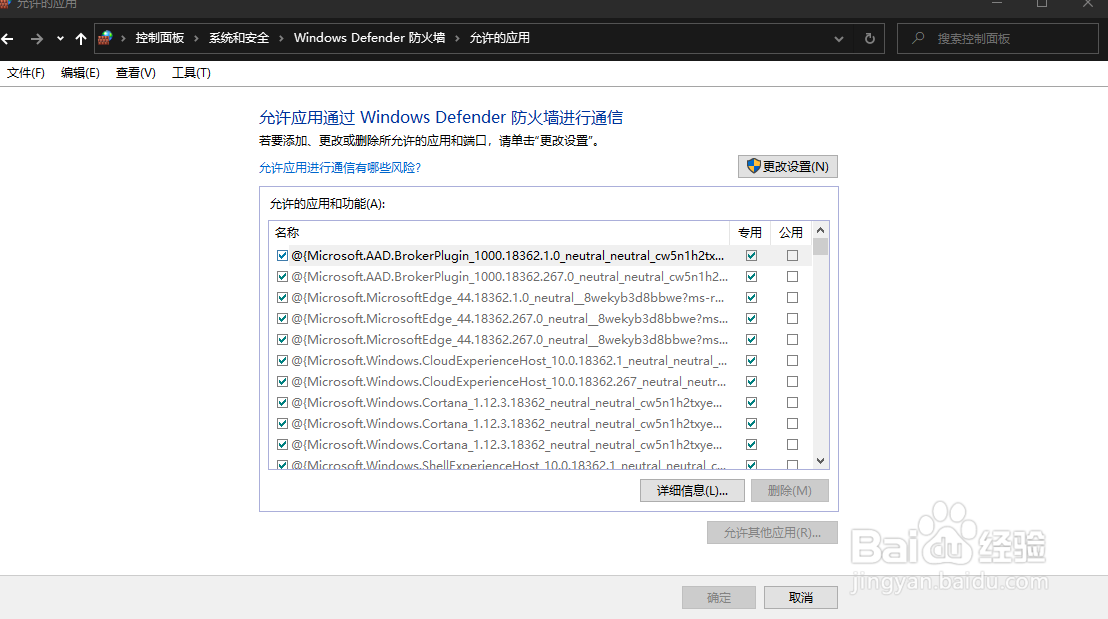Toggle 专用 for BrokerPlugin 1000.18362.1.0
The image size is (1108, 619).
pos(751,256)
